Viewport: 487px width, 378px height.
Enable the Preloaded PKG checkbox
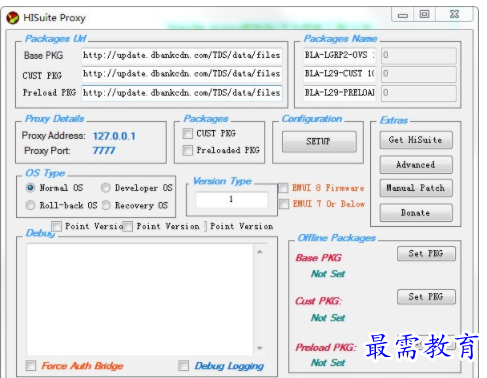click(x=187, y=150)
